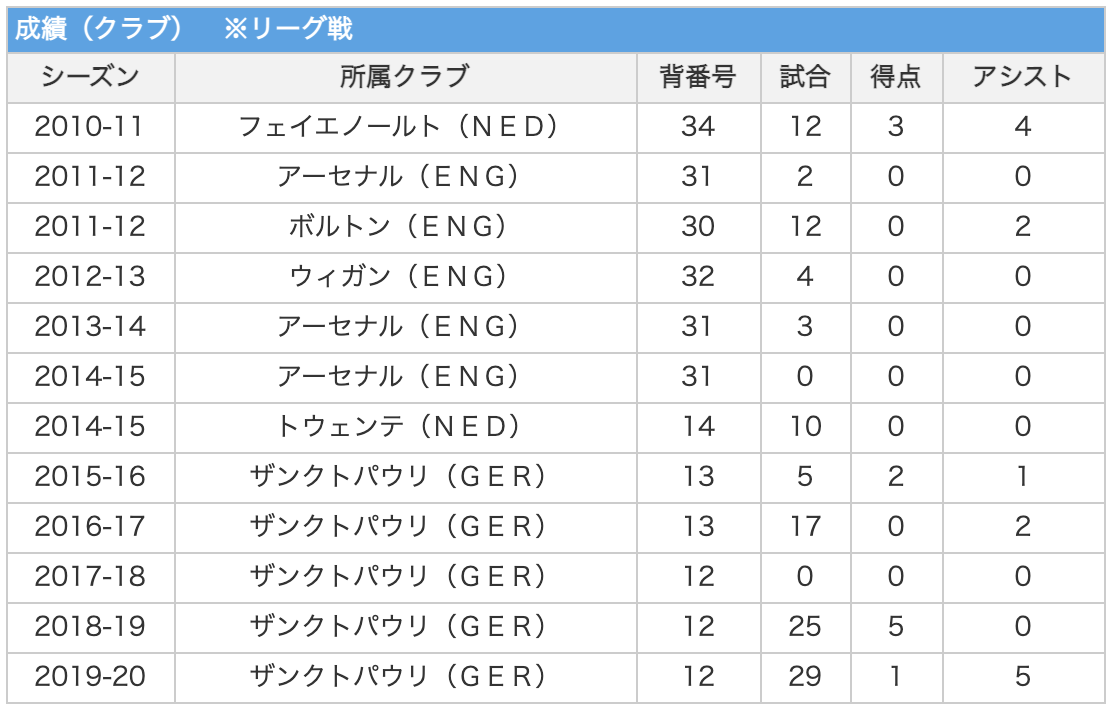Click the 2019-20 season cell
The width and height of the screenshot is (1116, 712).
(90, 677)
